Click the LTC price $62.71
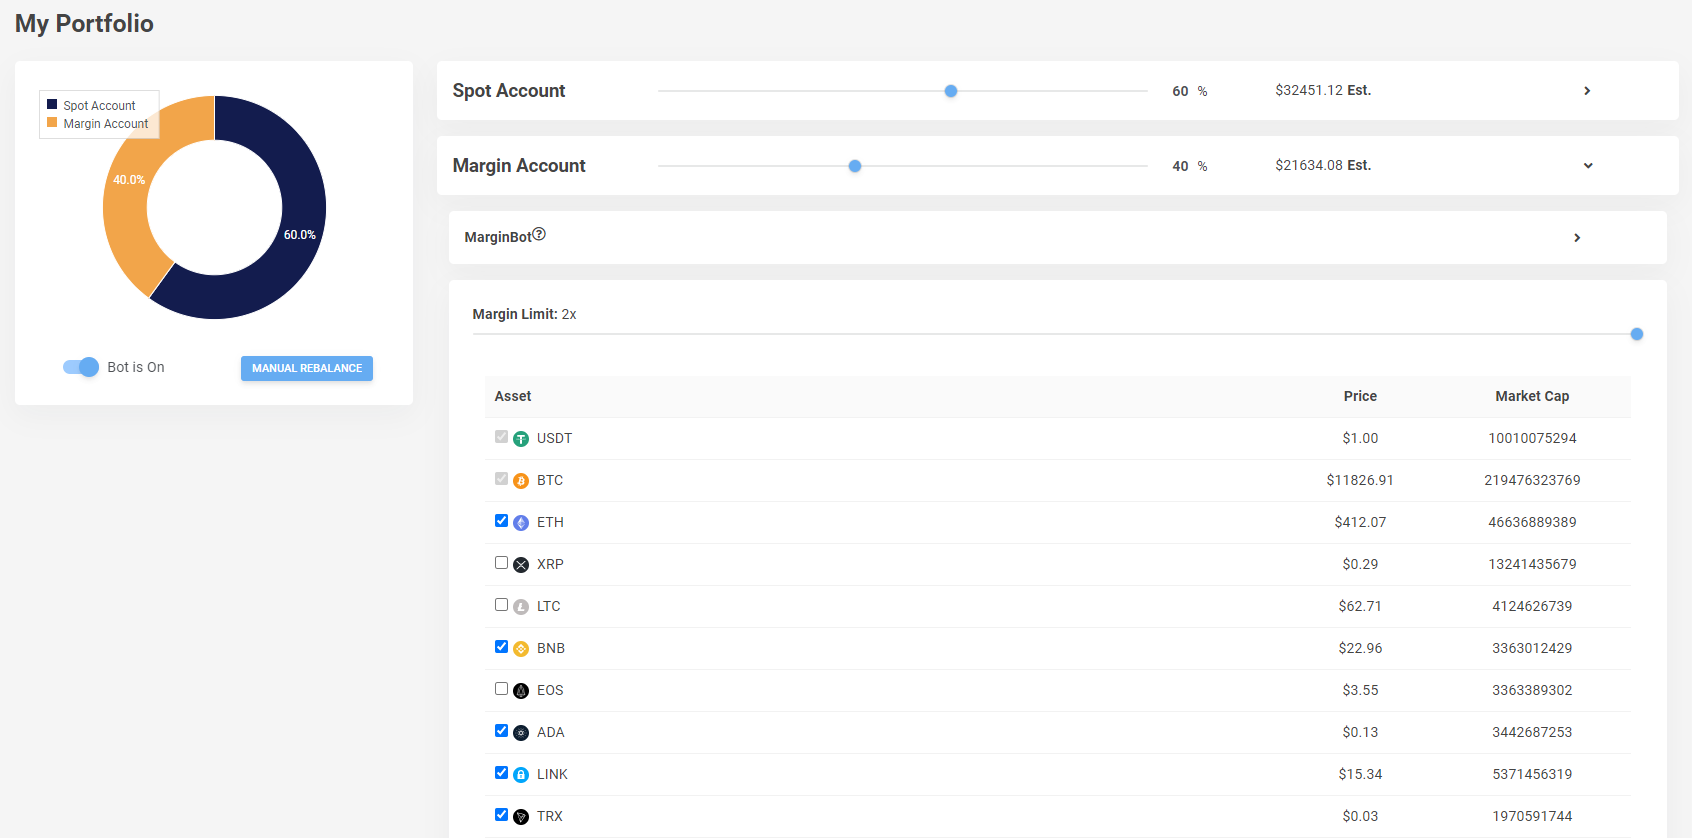 pyautogui.click(x=1360, y=606)
